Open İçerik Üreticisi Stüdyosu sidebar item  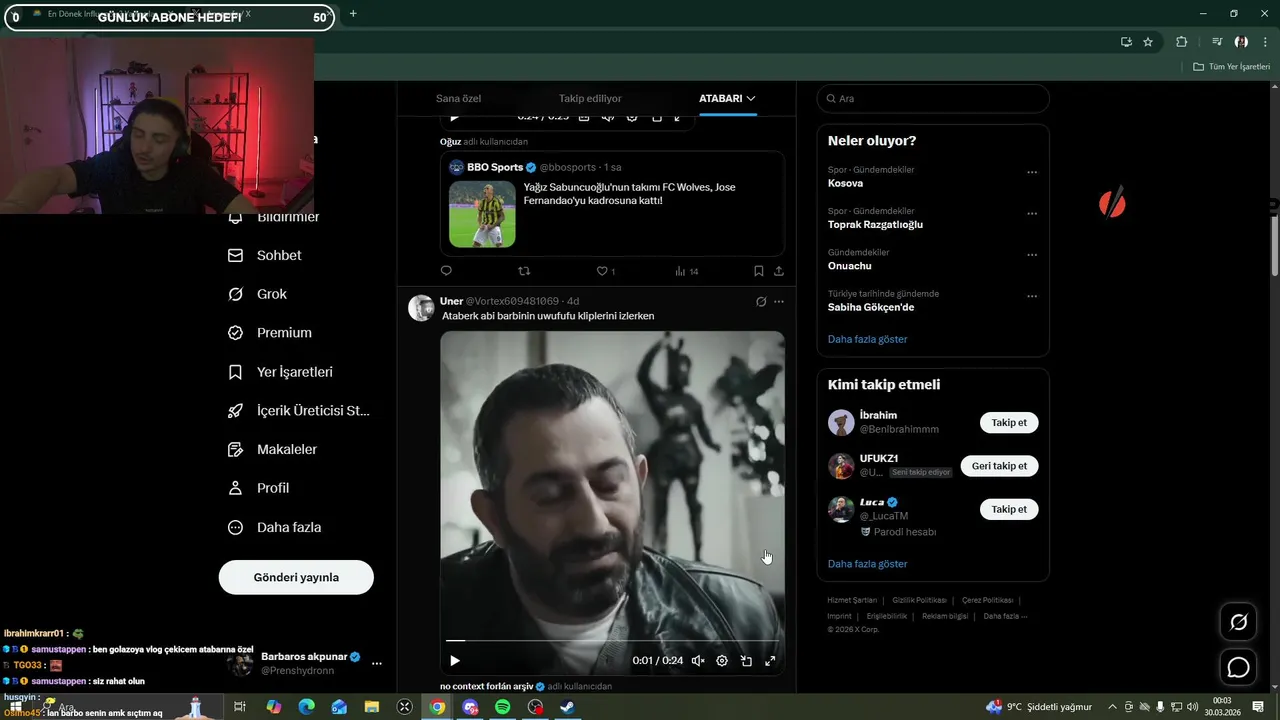point(299,410)
